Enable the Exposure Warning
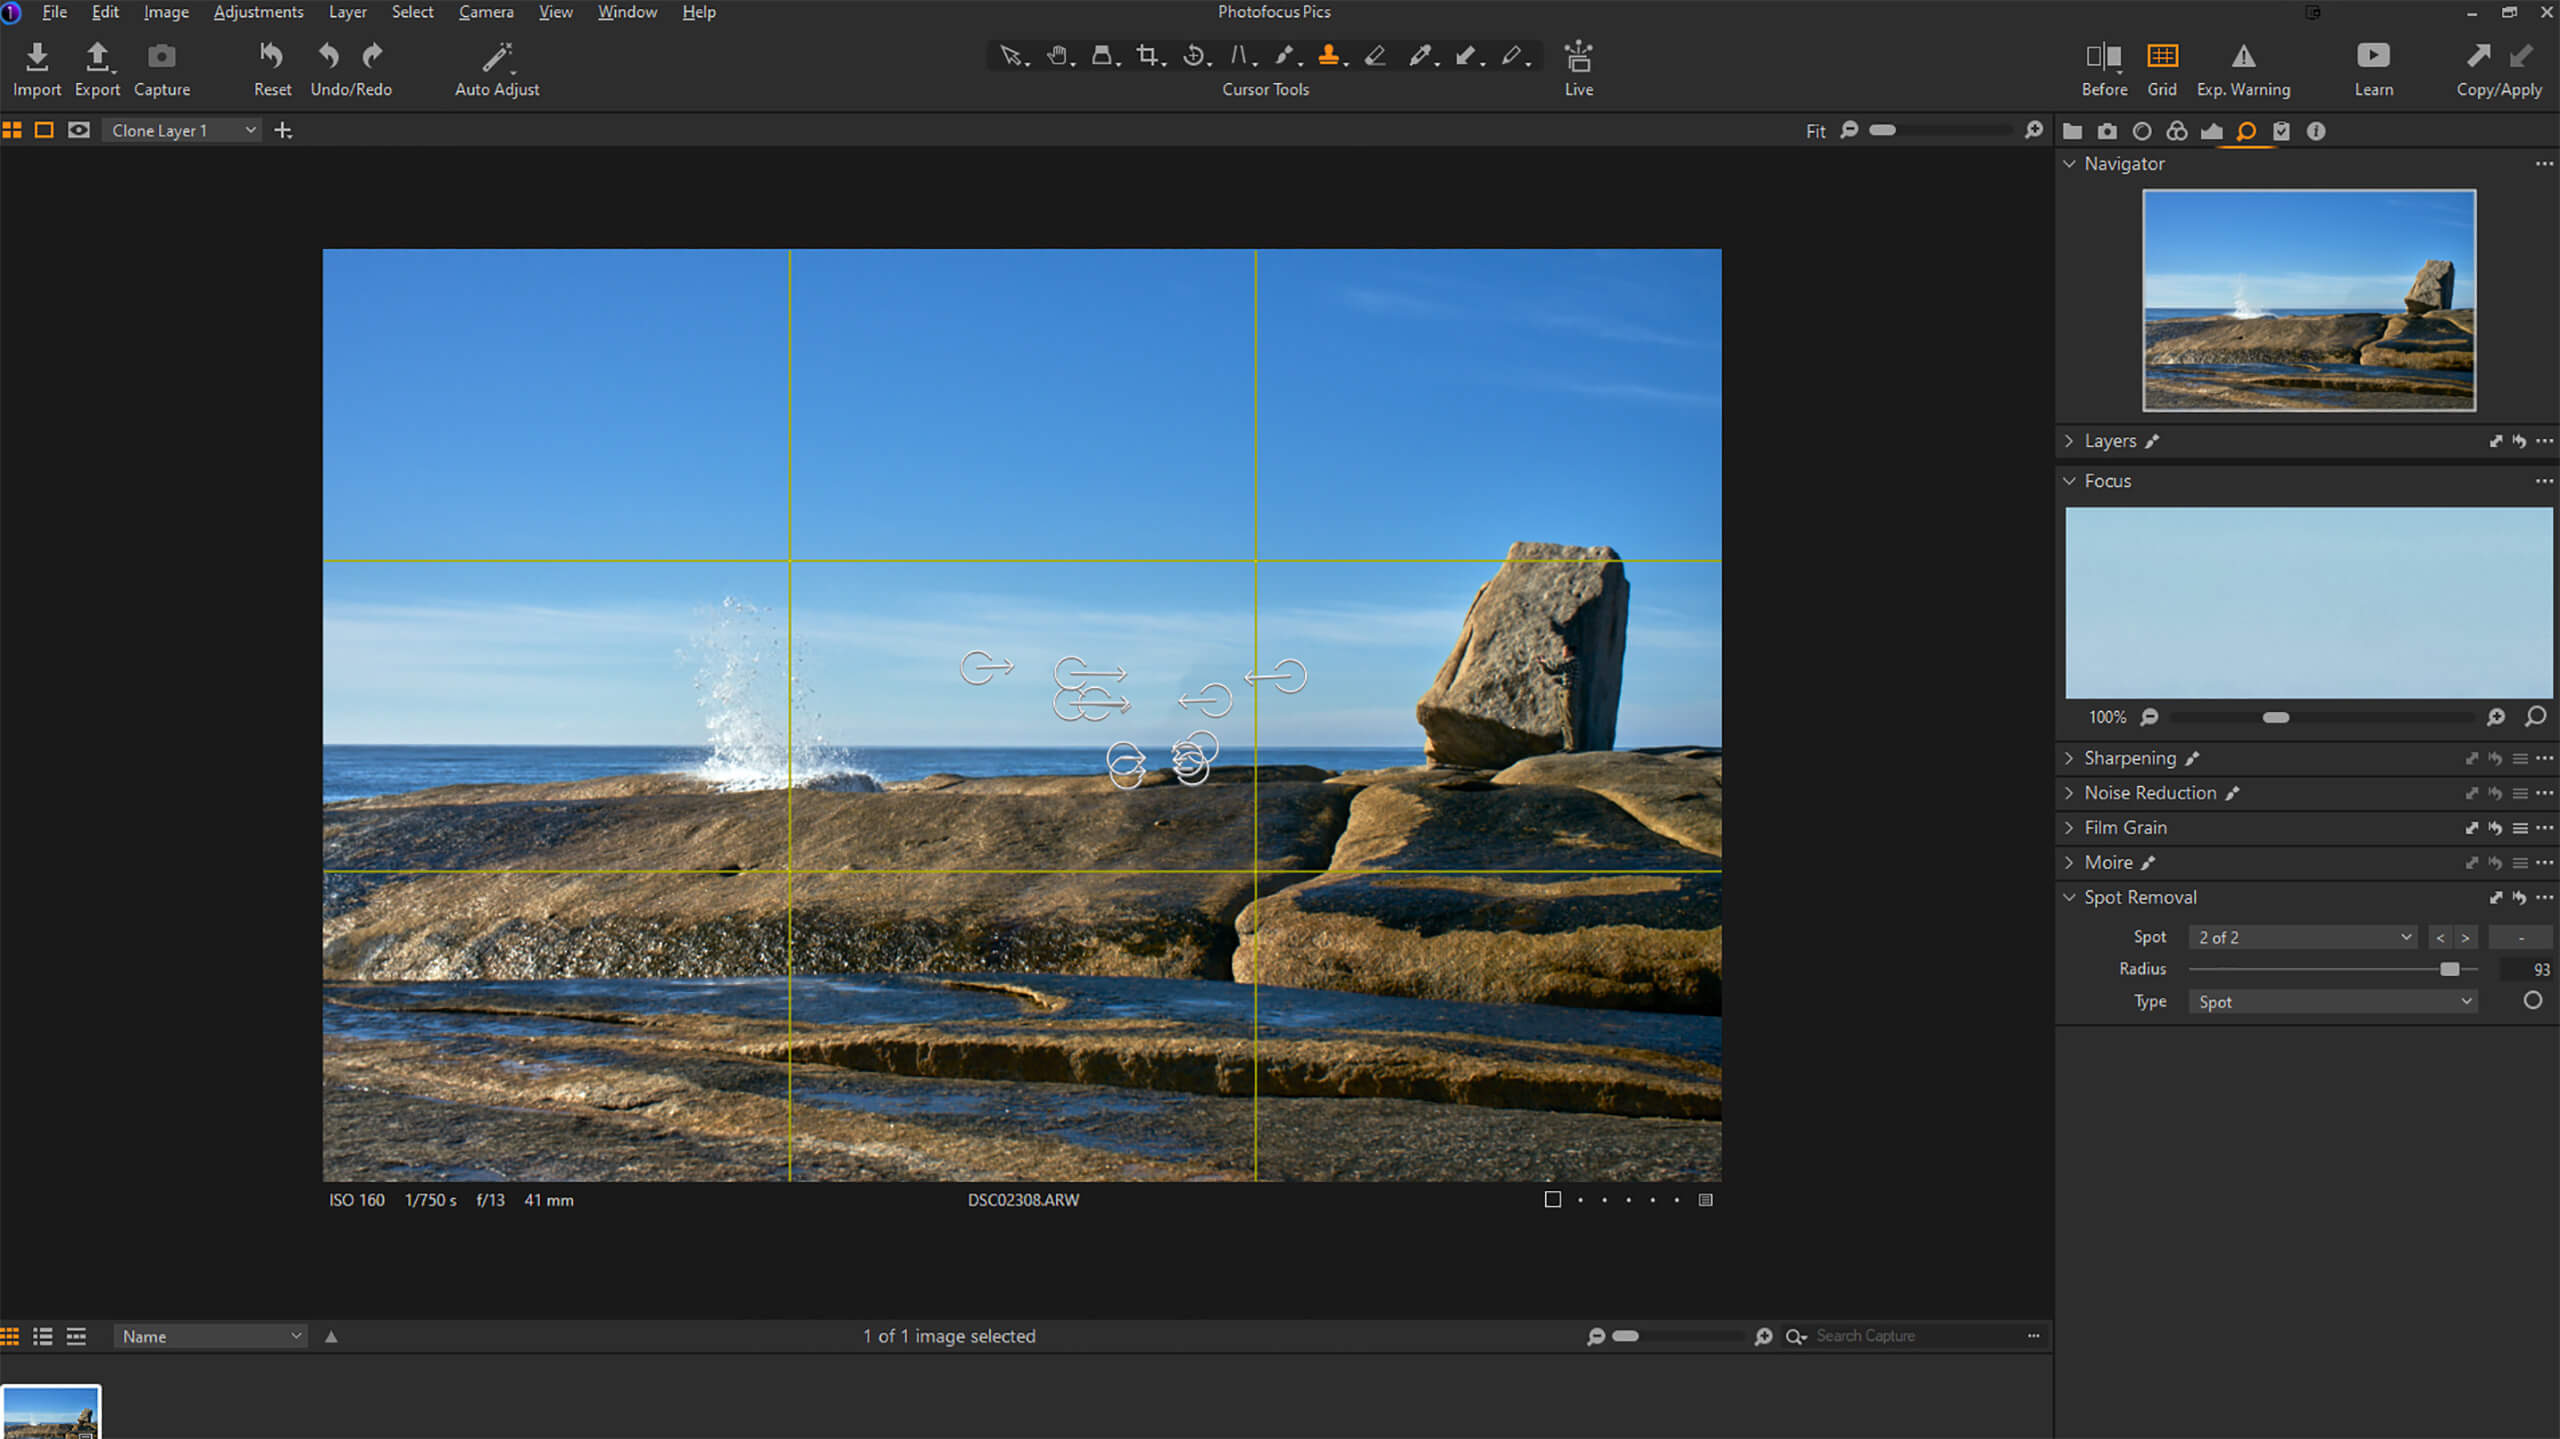This screenshot has width=2560, height=1439. point(2242,57)
